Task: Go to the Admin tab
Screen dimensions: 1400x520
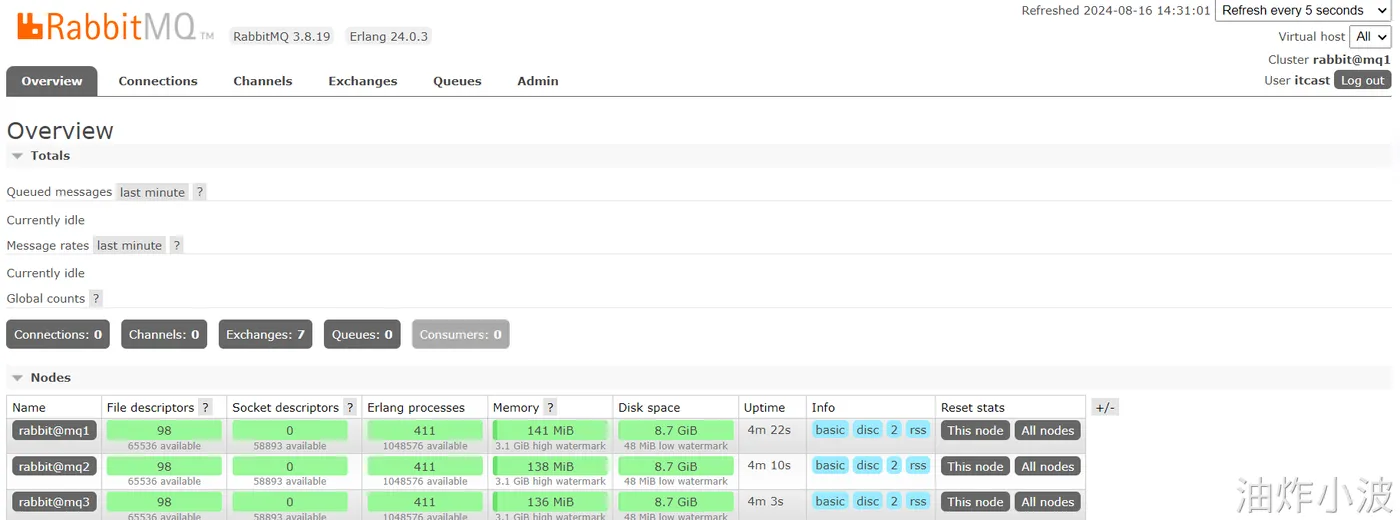Action: (538, 81)
